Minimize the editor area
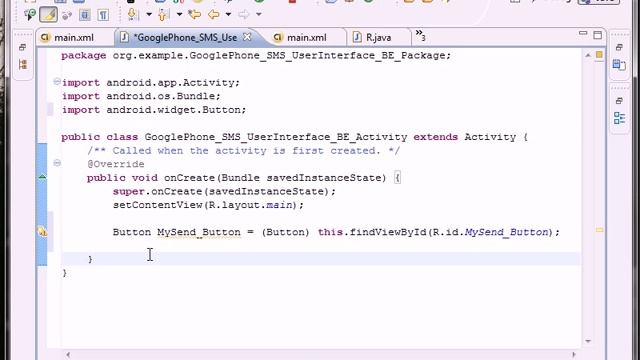This screenshot has height=360, width=640. tap(583, 33)
